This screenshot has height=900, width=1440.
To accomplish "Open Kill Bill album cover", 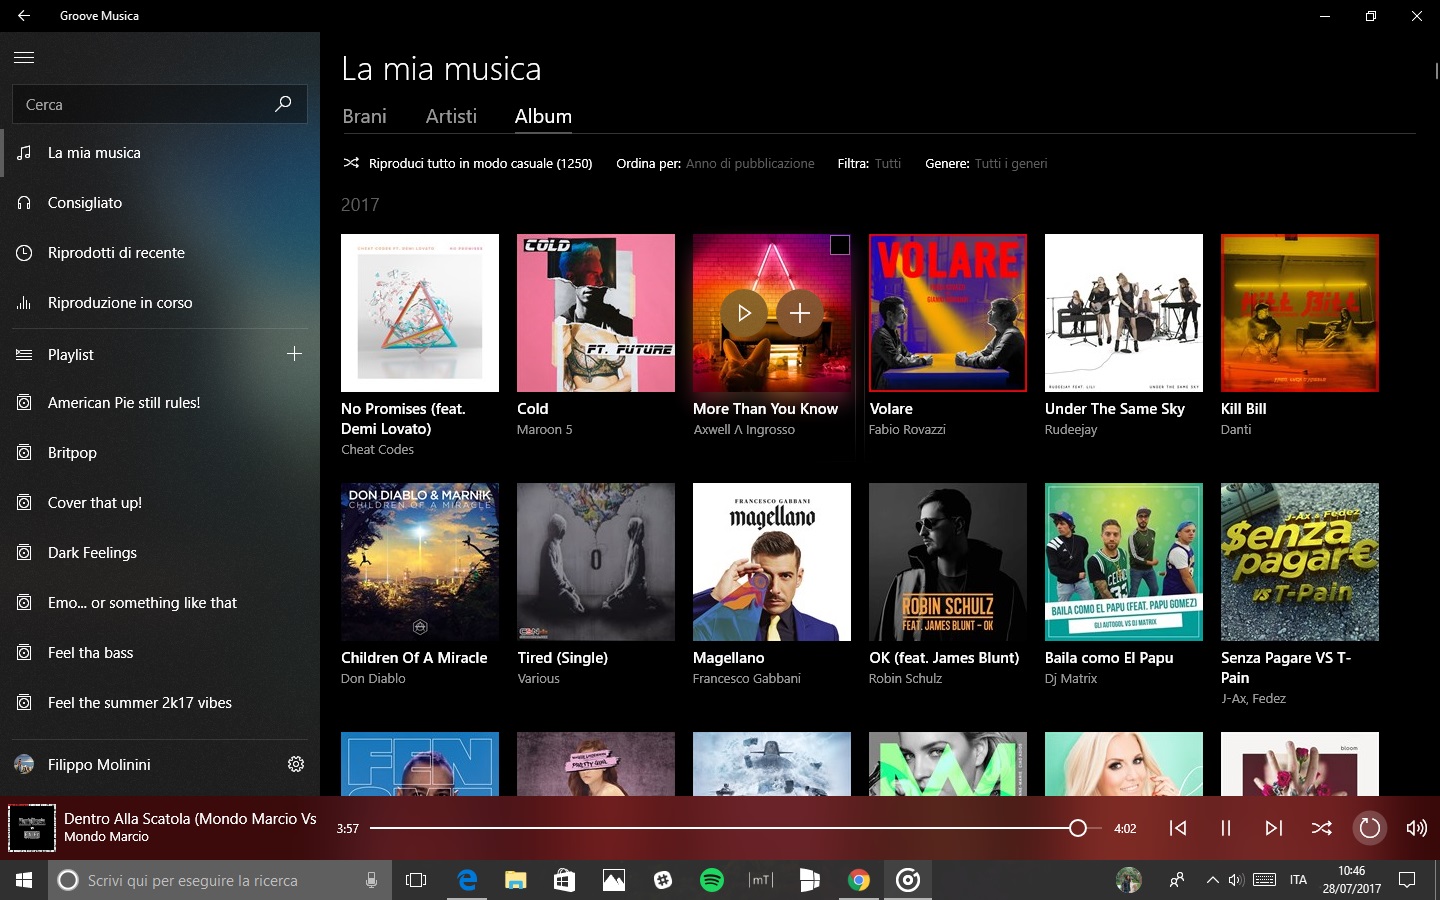I will (x=1300, y=313).
